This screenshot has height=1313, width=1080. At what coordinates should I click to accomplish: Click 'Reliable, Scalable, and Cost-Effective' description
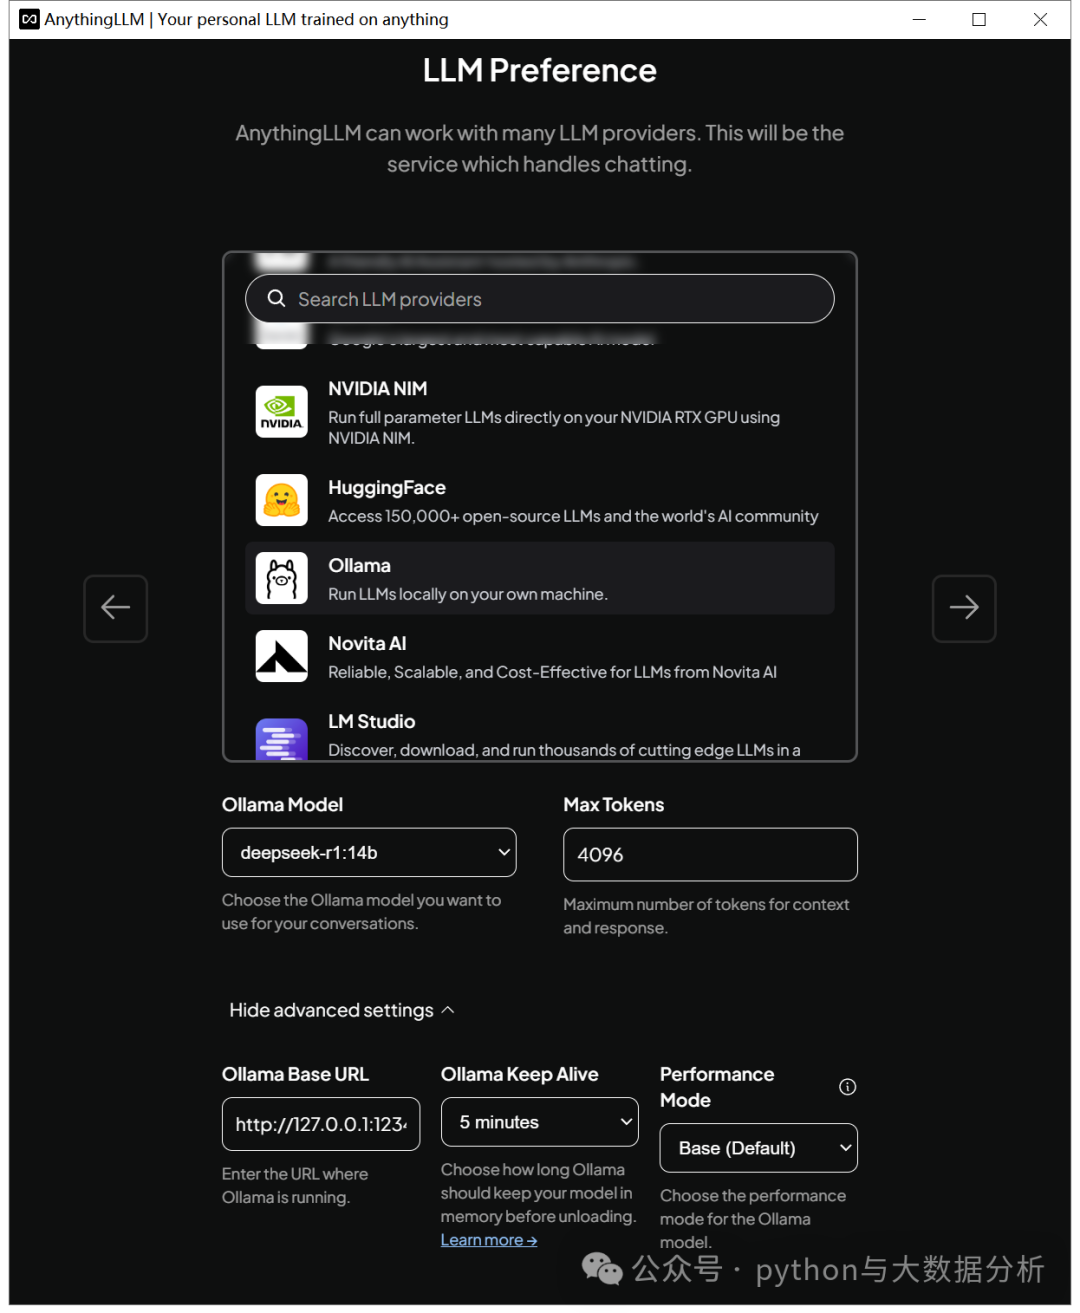pos(552,672)
